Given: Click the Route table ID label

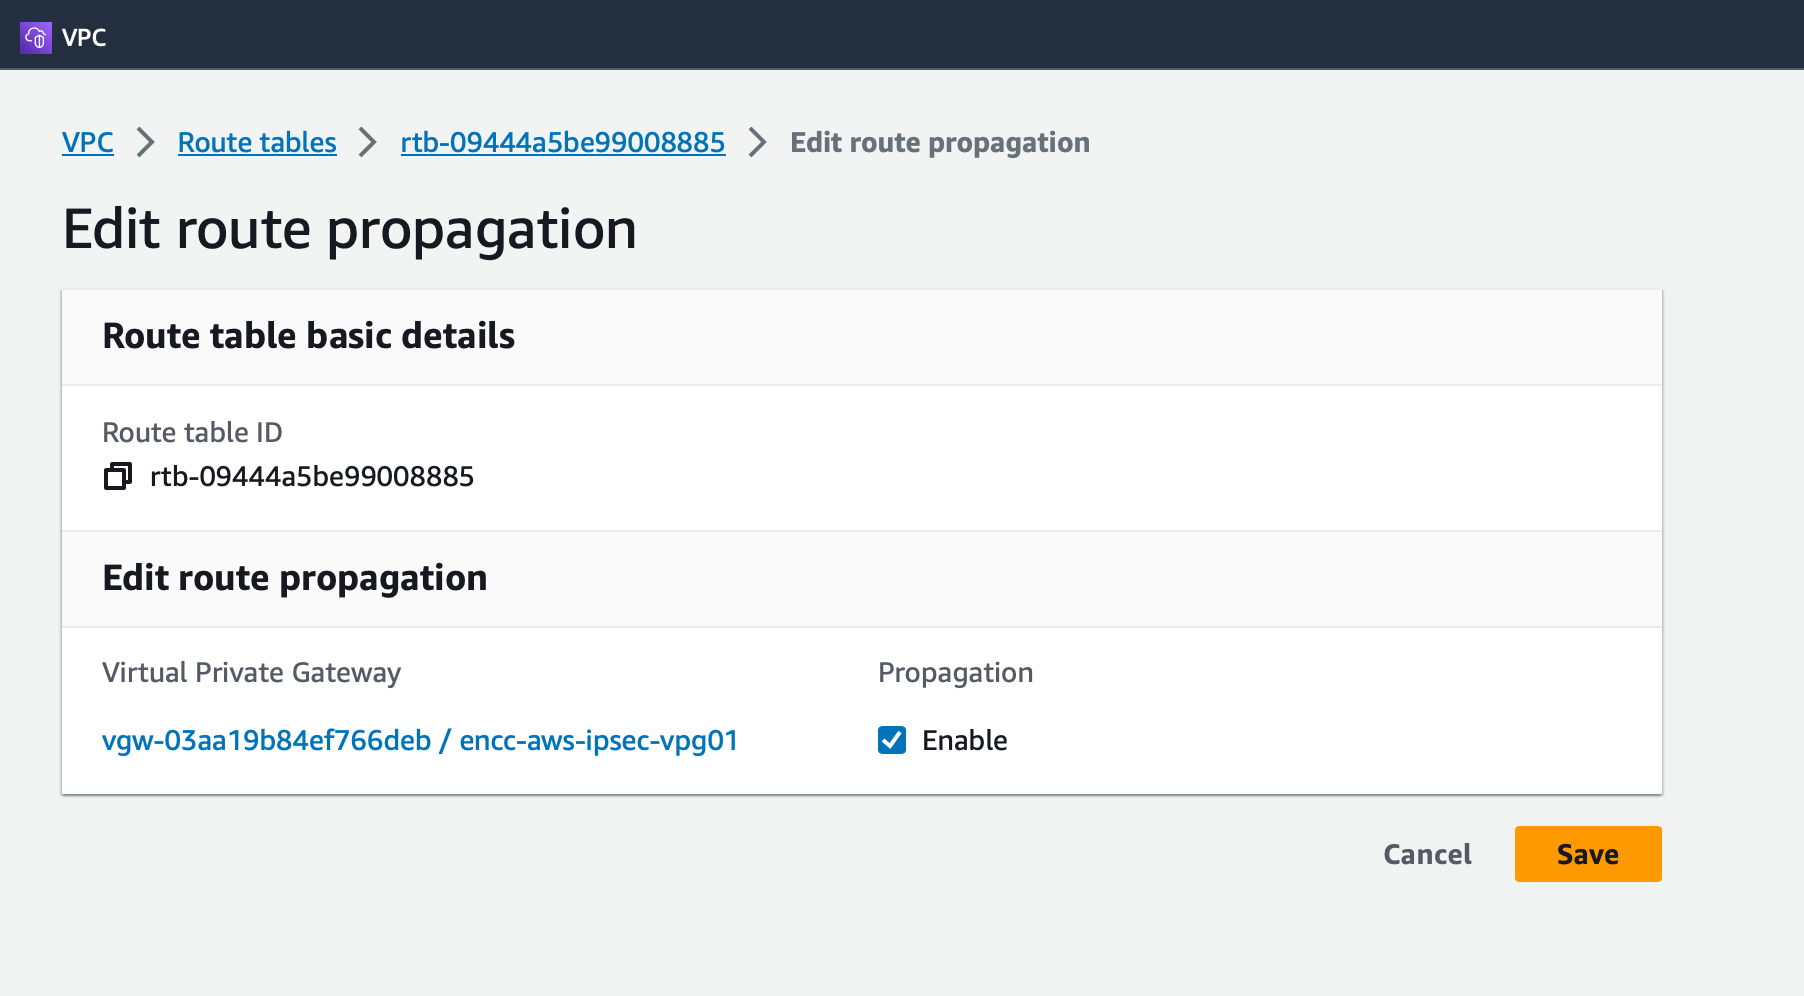Looking at the screenshot, I should 193,433.
